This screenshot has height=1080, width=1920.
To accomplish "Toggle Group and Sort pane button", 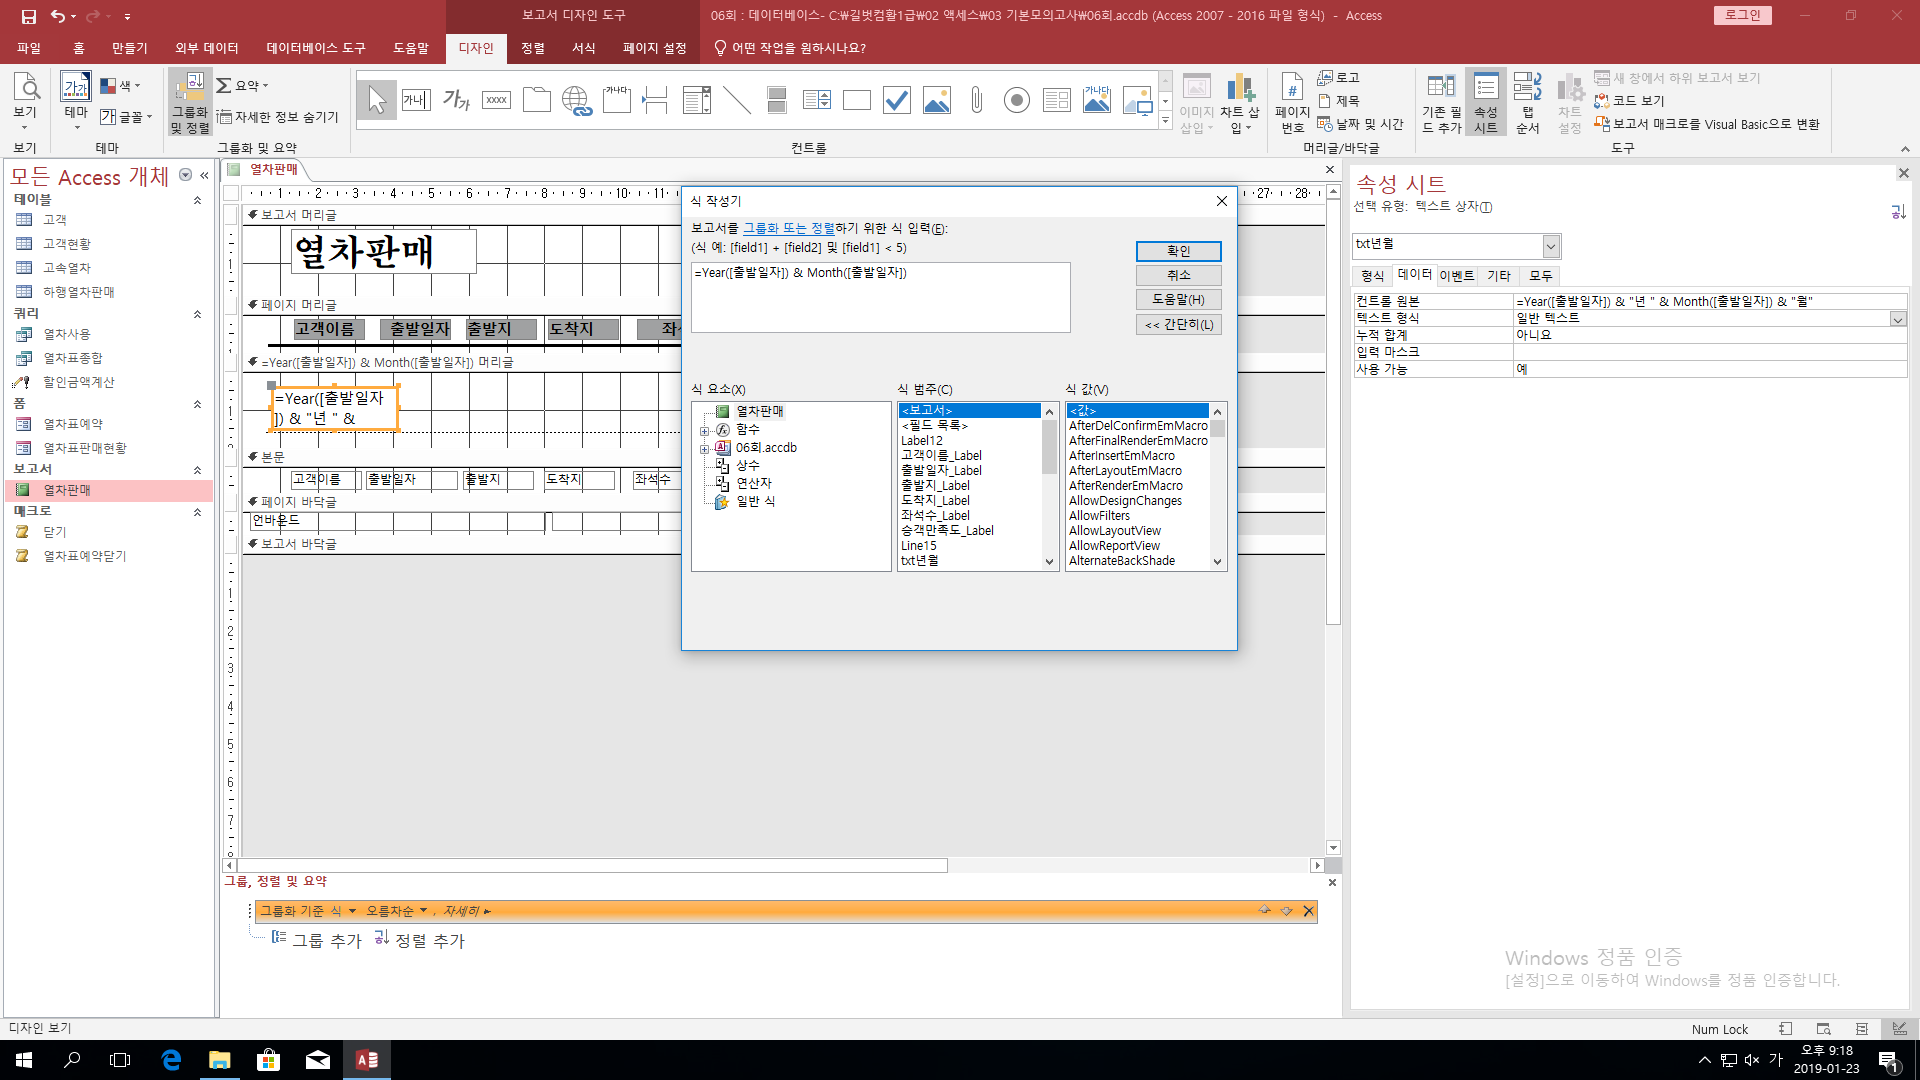I will click(x=190, y=101).
